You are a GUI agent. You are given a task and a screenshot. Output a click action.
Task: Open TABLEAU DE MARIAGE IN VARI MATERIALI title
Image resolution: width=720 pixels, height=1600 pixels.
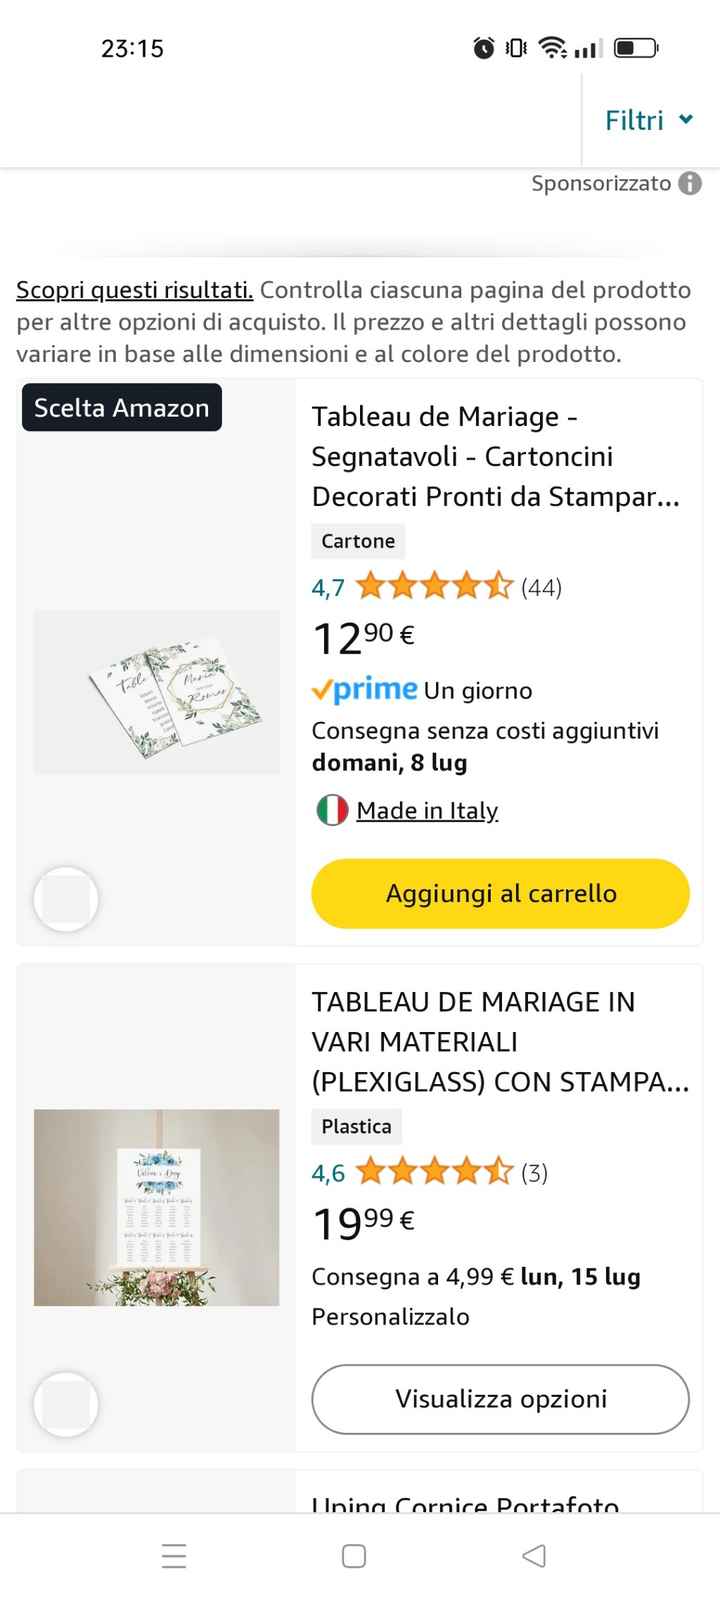point(500,1042)
